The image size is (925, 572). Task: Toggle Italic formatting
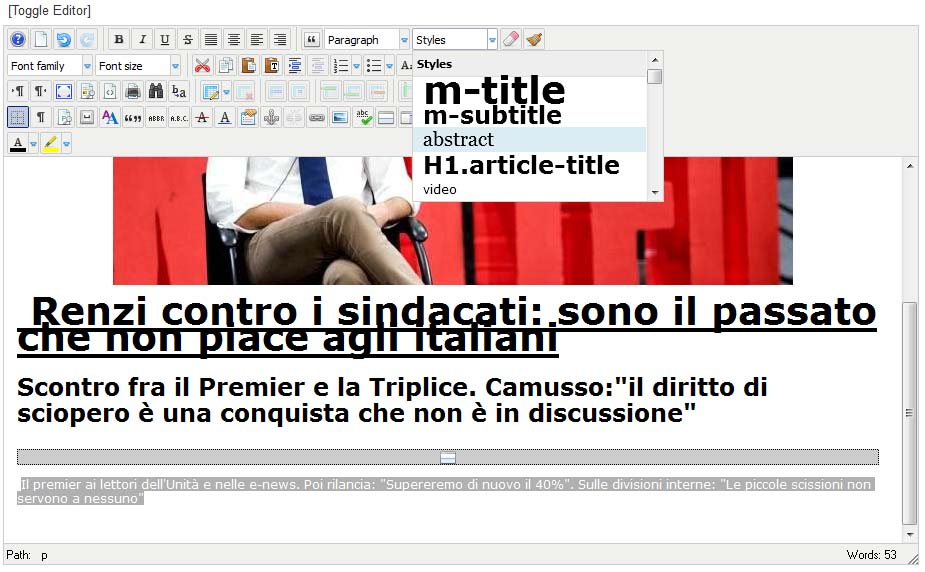click(x=142, y=40)
